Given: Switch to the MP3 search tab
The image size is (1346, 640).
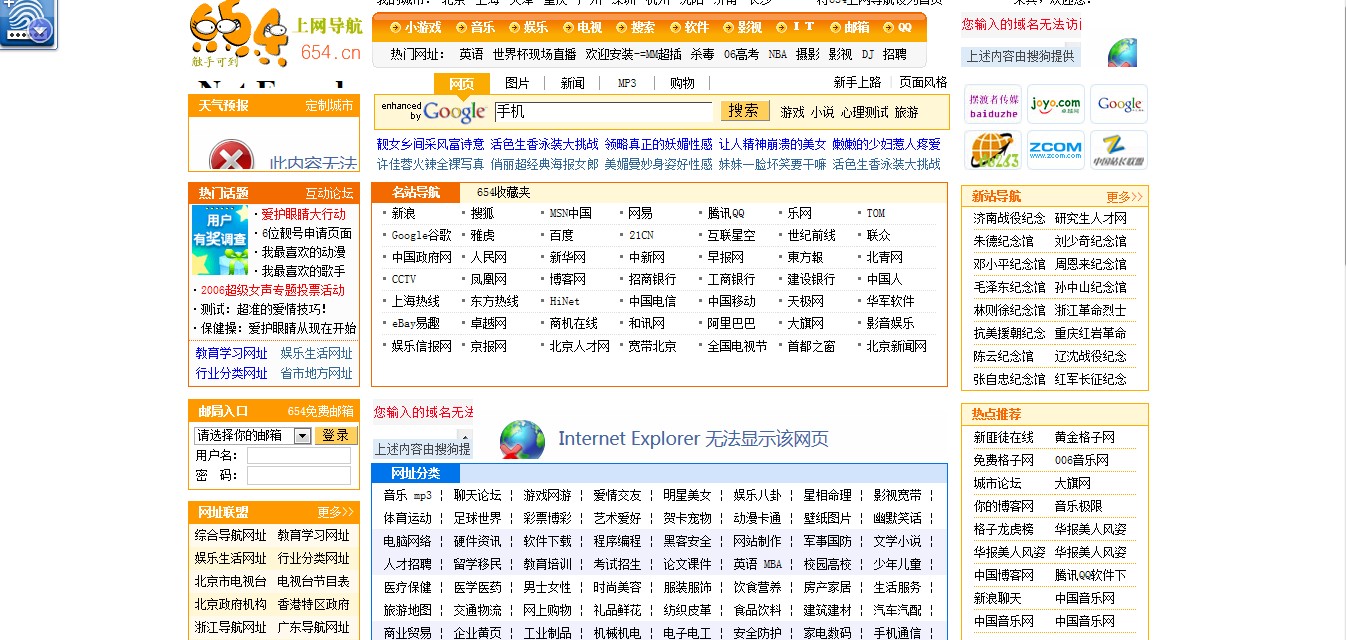Looking at the screenshot, I should coord(627,83).
